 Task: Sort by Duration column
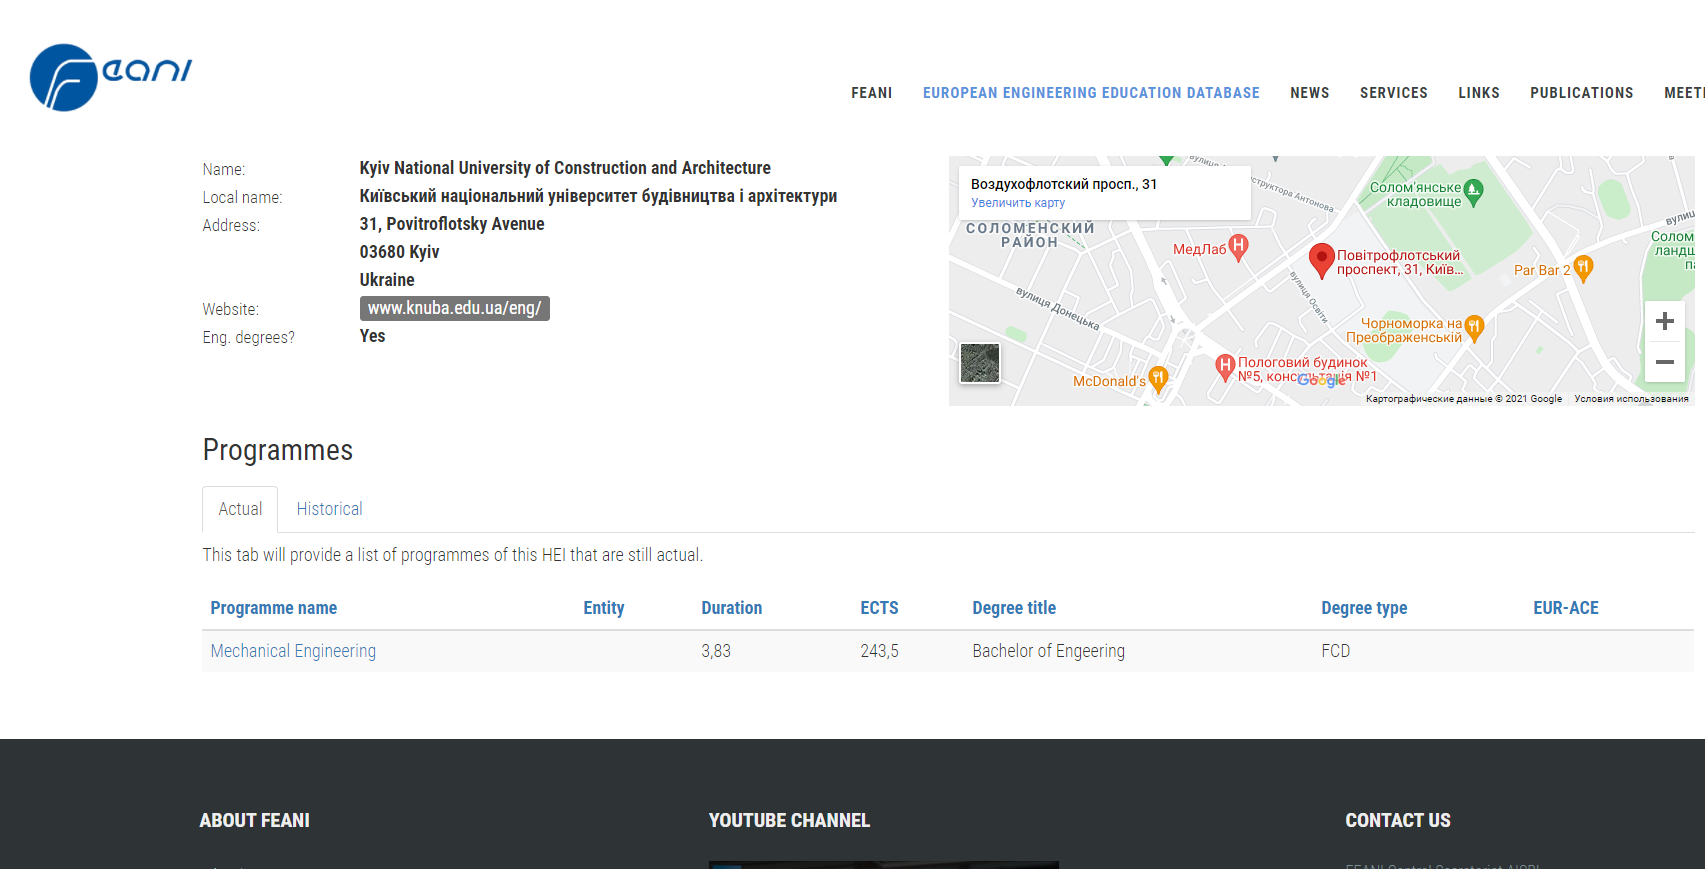coord(732,608)
